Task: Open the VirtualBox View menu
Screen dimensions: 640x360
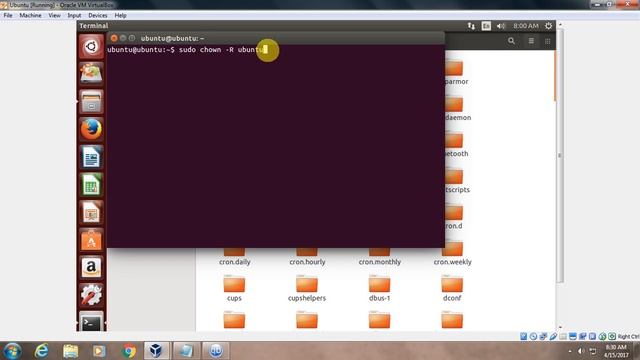Action: [x=54, y=16]
